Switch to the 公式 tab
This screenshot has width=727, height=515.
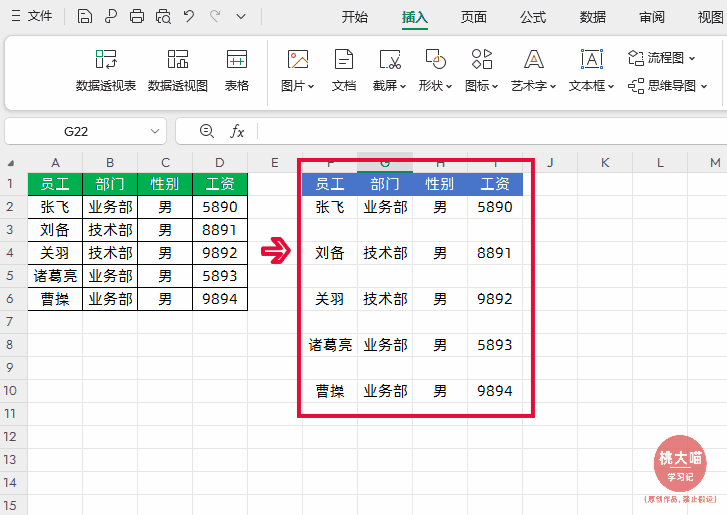(x=533, y=17)
